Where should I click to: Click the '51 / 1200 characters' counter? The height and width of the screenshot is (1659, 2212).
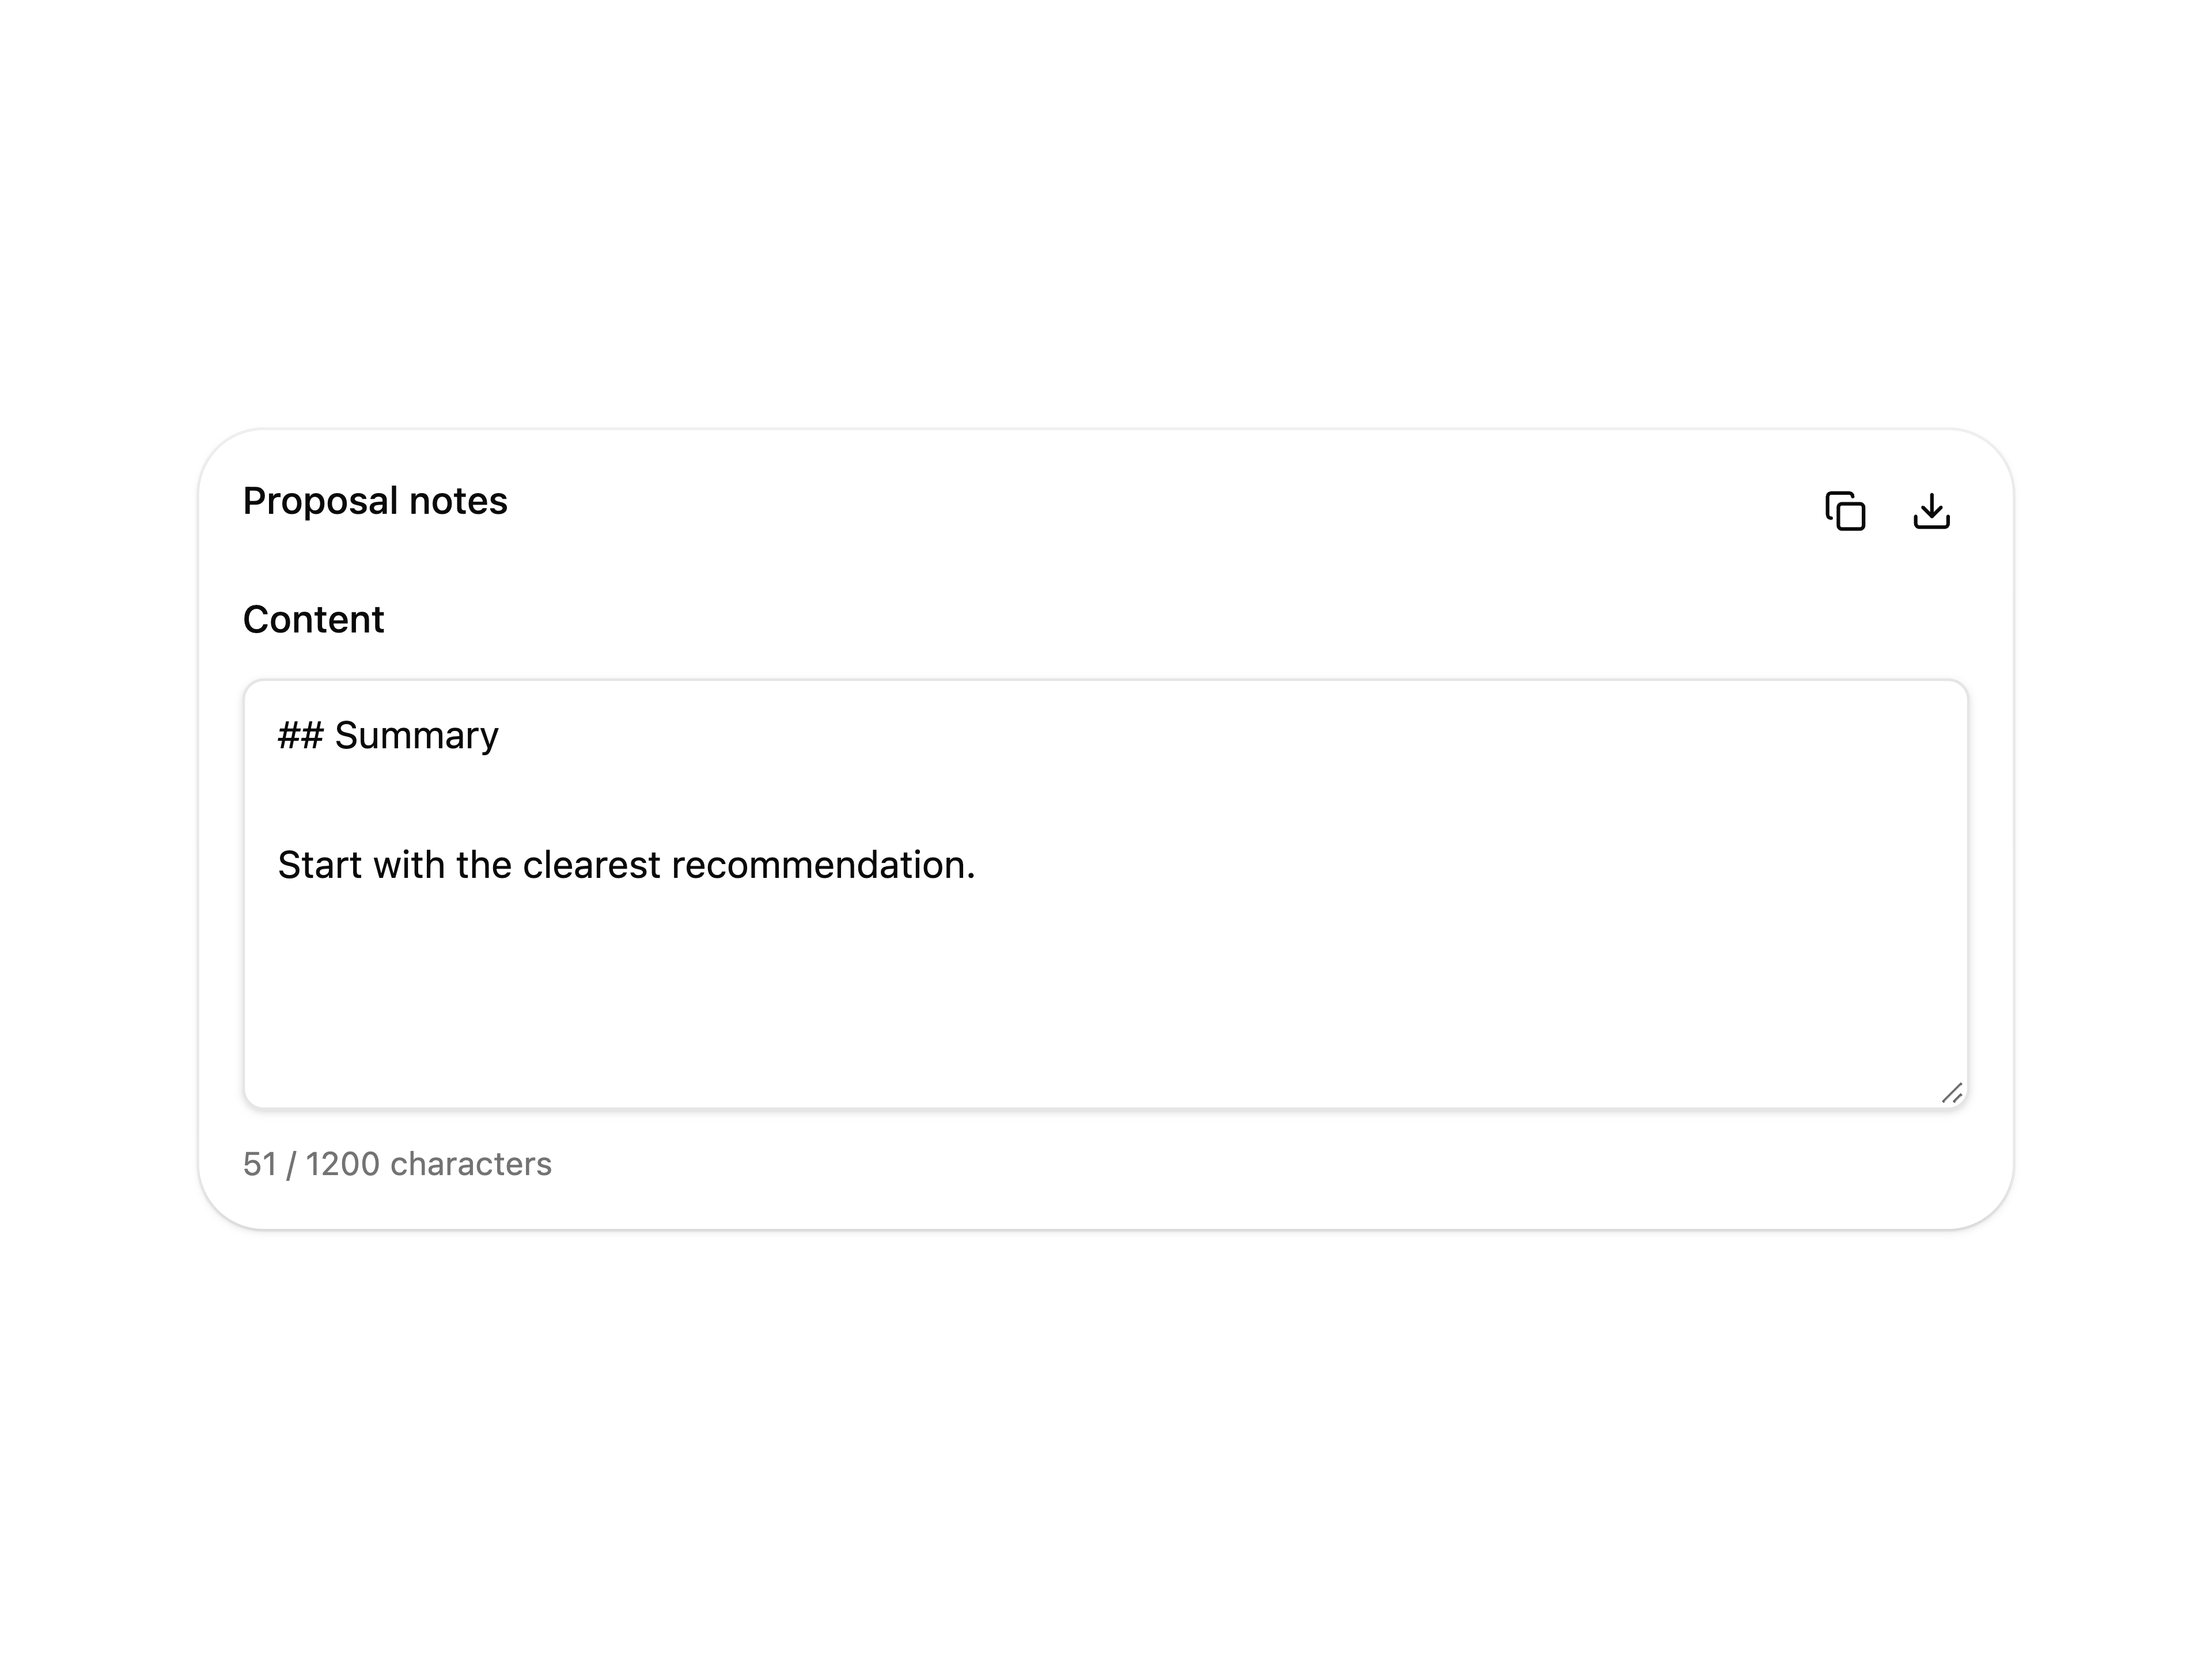[397, 1164]
